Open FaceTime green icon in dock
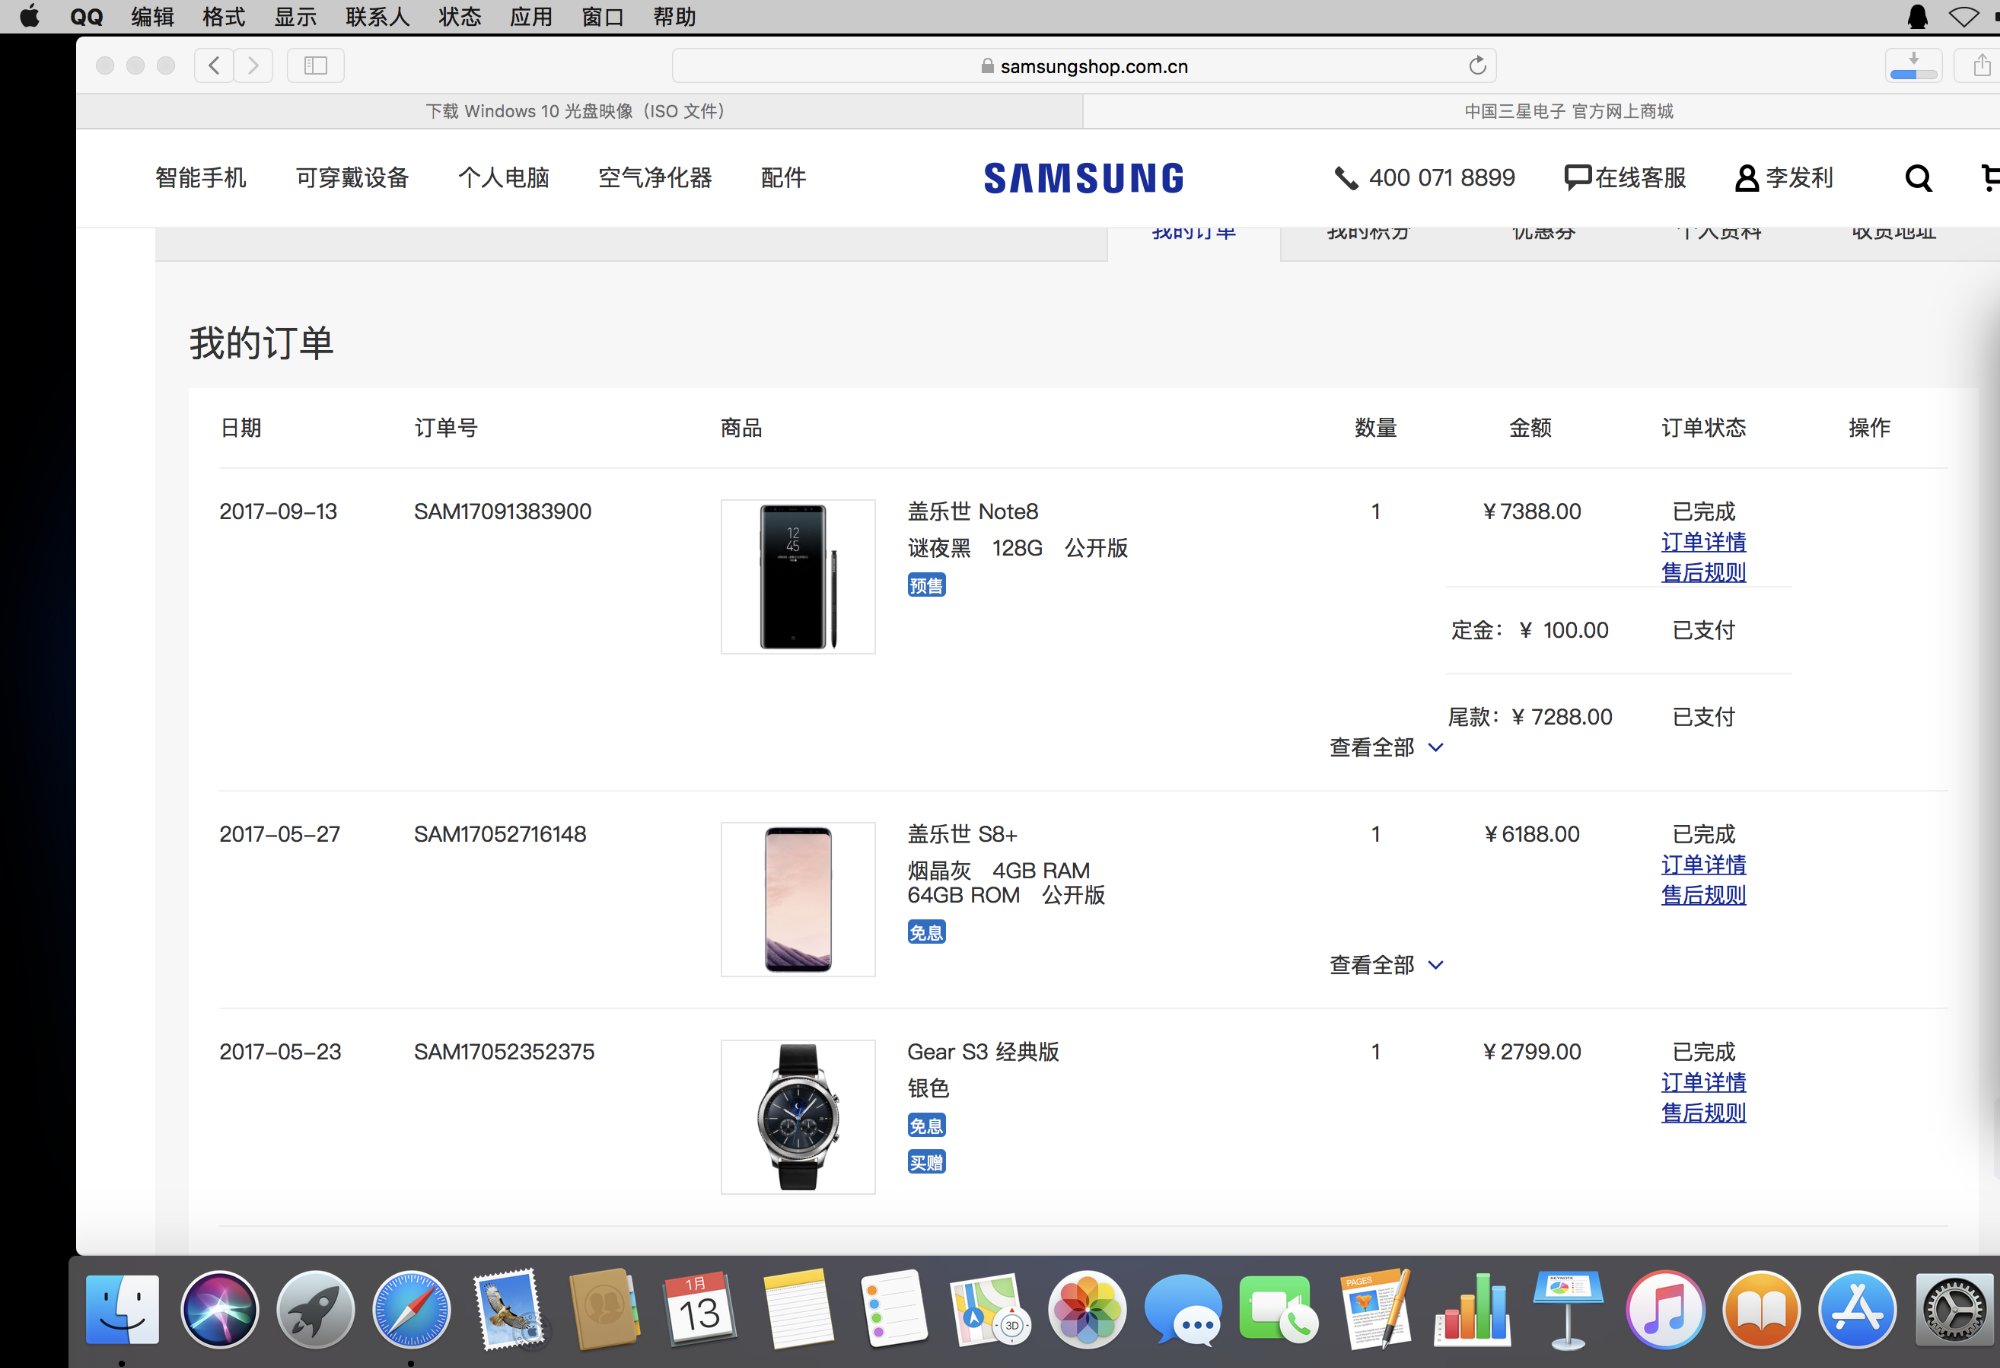The height and width of the screenshot is (1368, 2000). (1278, 1309)
